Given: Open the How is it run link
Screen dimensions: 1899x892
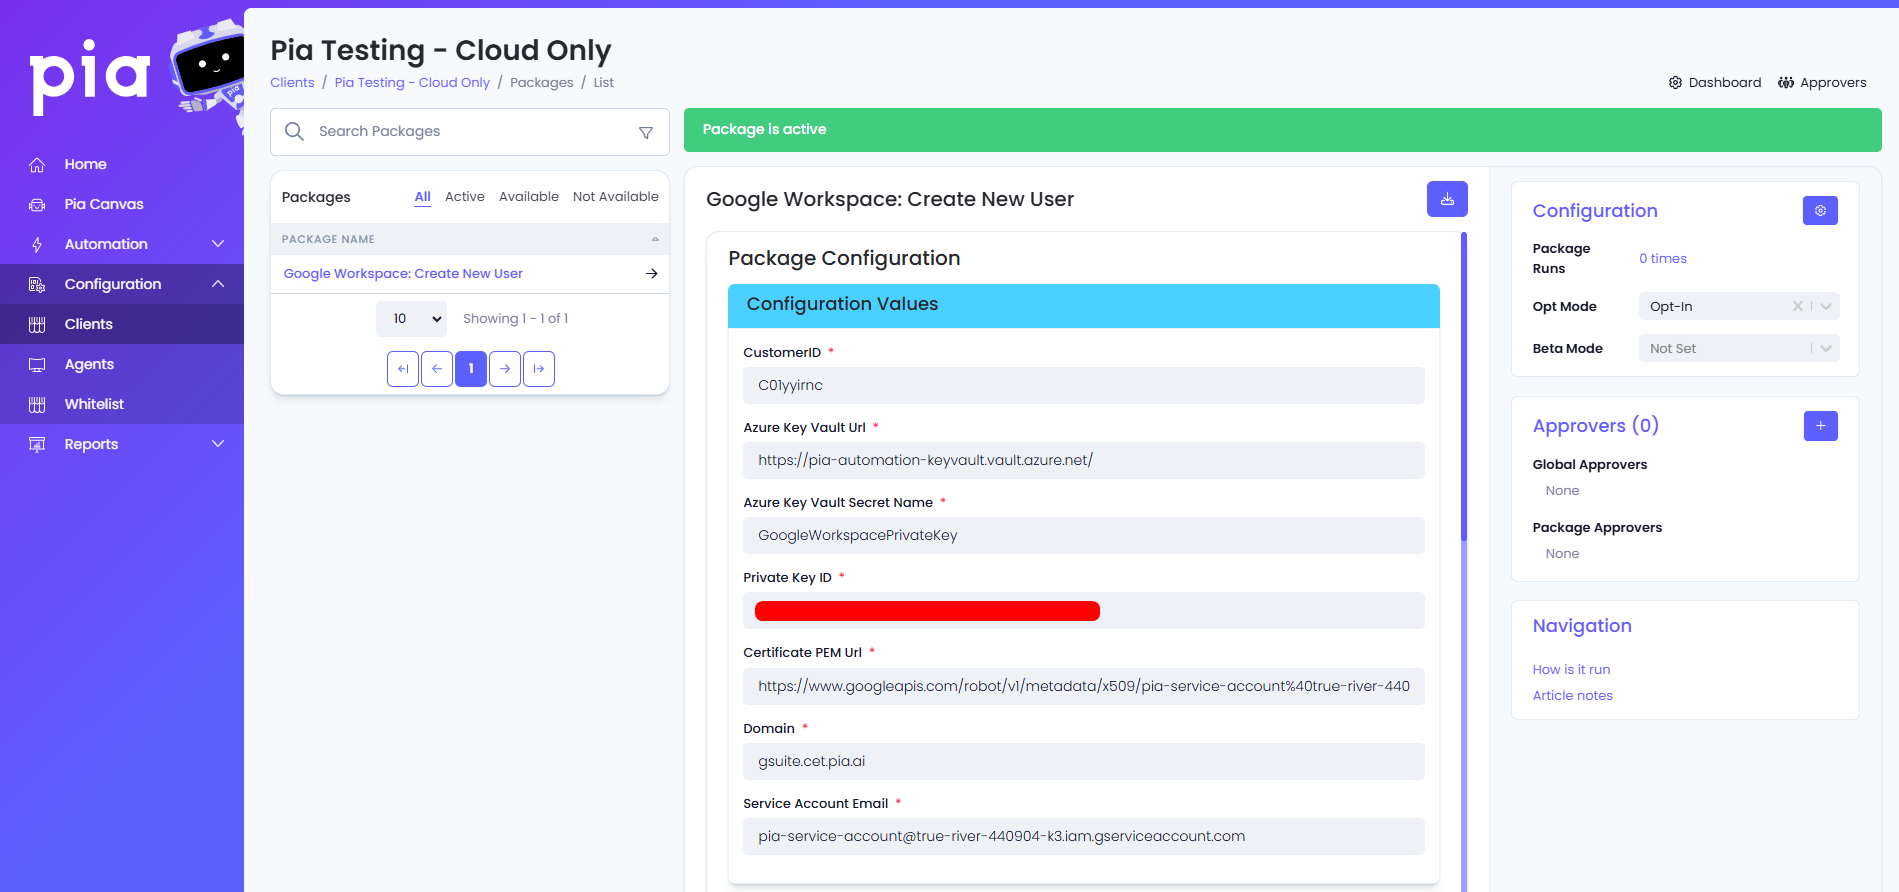Looking at the screenshot, I should tap(1571, 670).
